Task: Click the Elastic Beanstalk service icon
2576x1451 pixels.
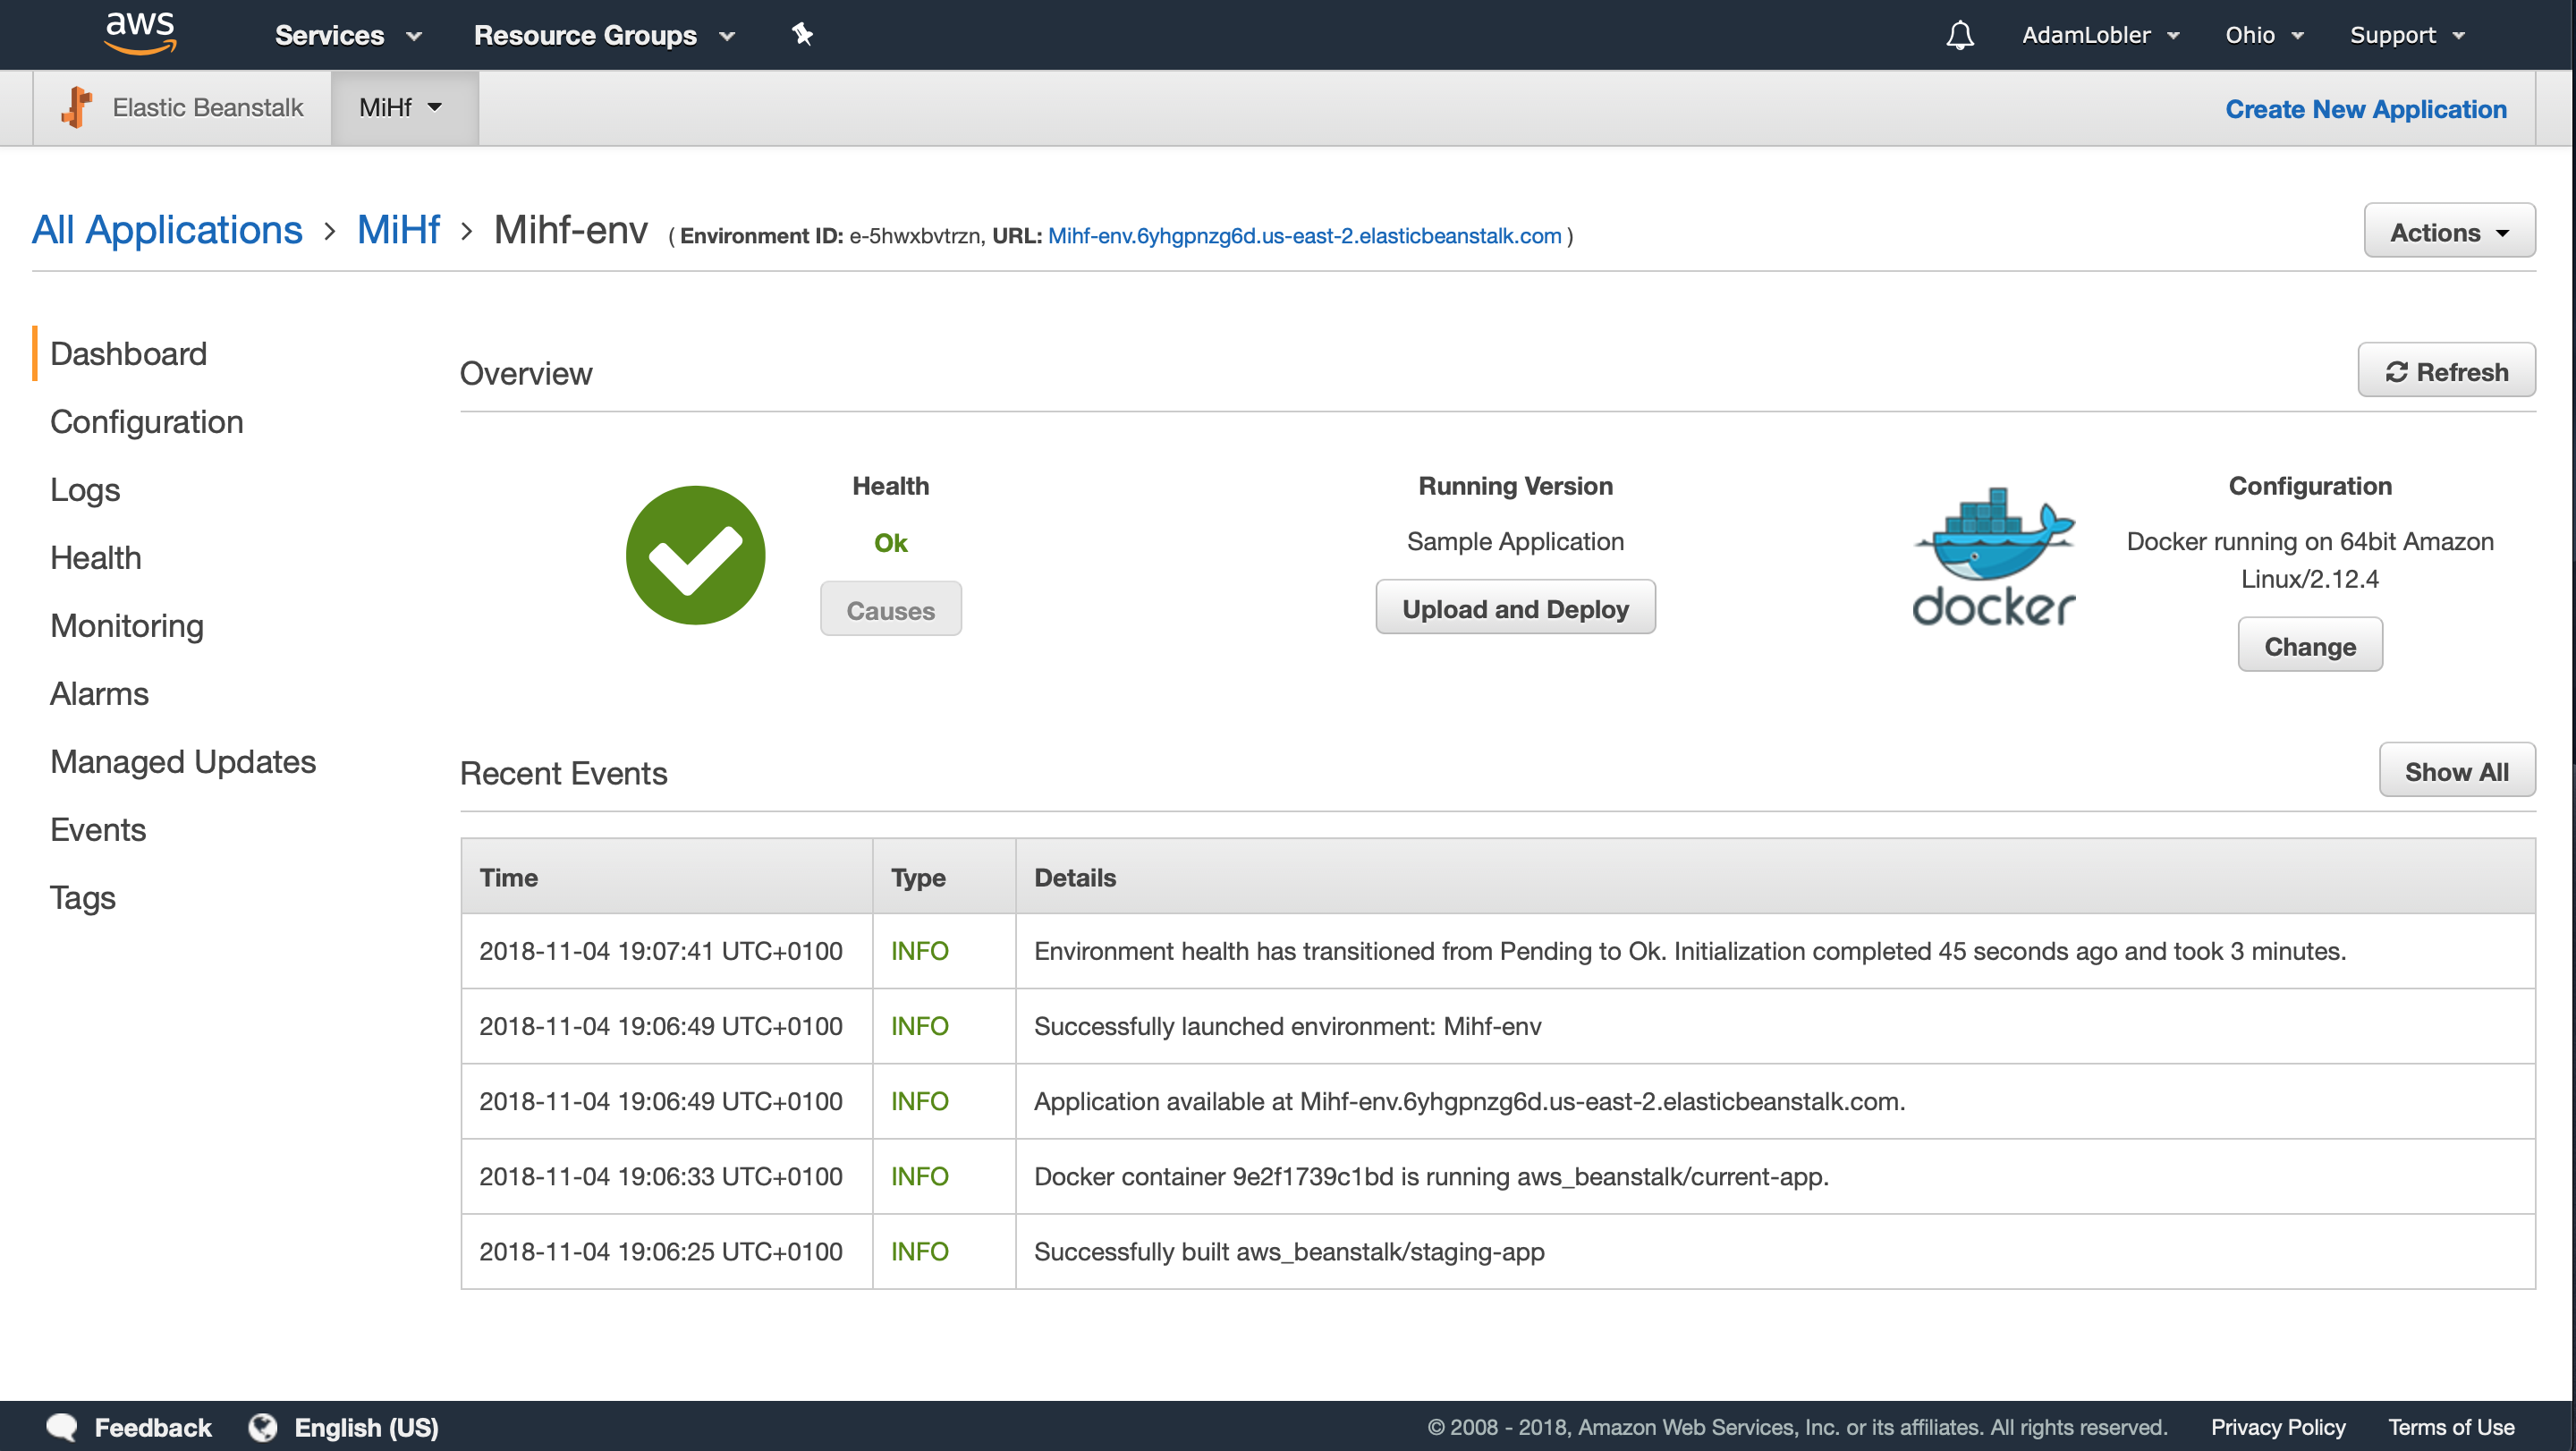Action: tap(77, 107)
